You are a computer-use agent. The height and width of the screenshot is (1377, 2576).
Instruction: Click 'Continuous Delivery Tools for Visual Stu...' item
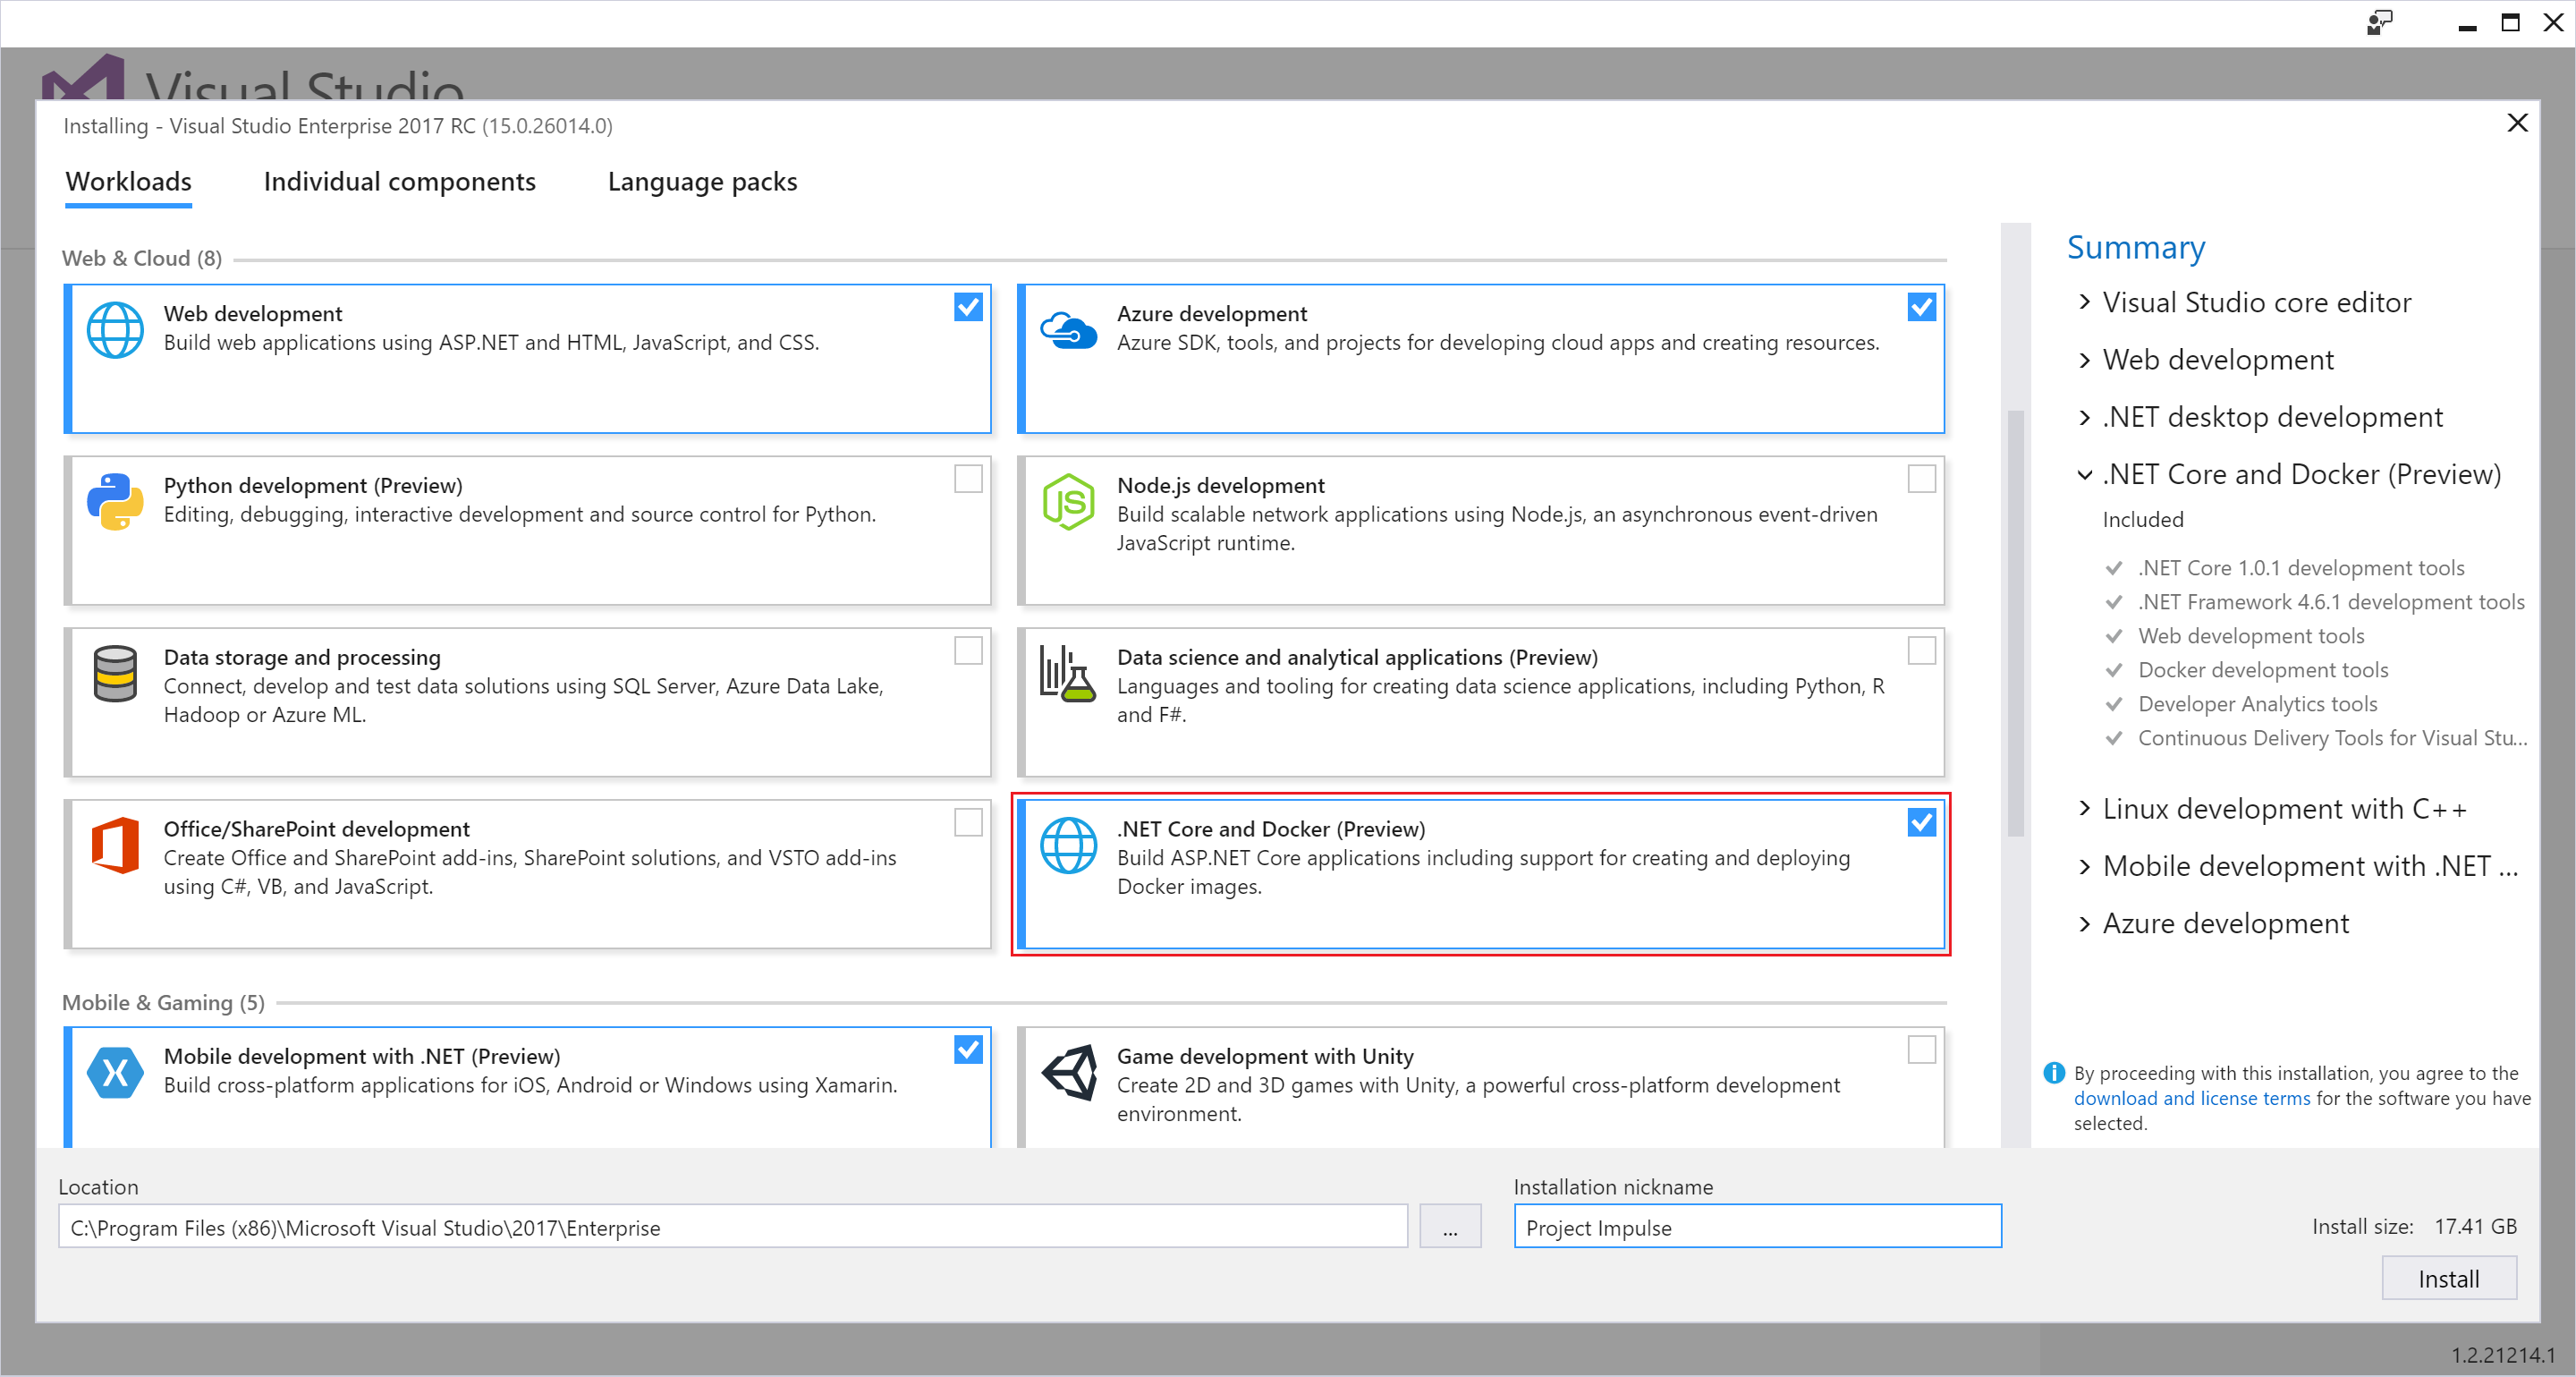[2331, 738]
